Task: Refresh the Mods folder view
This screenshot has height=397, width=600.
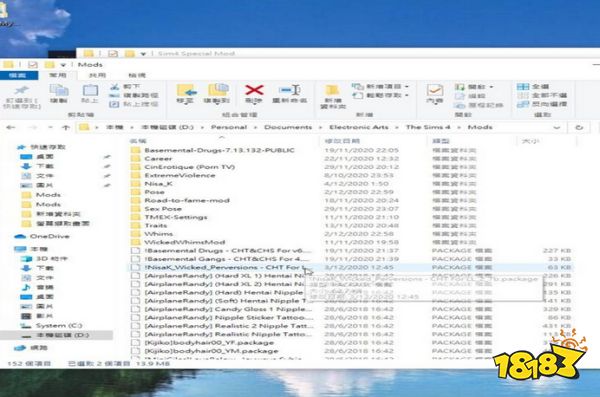Action: 579,127
